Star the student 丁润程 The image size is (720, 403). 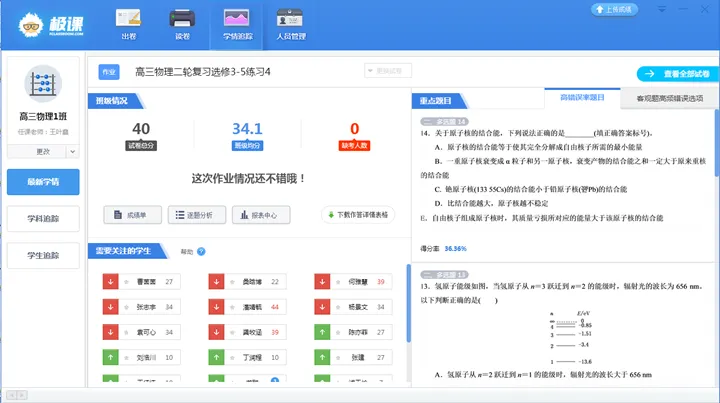tap(232, 358)
